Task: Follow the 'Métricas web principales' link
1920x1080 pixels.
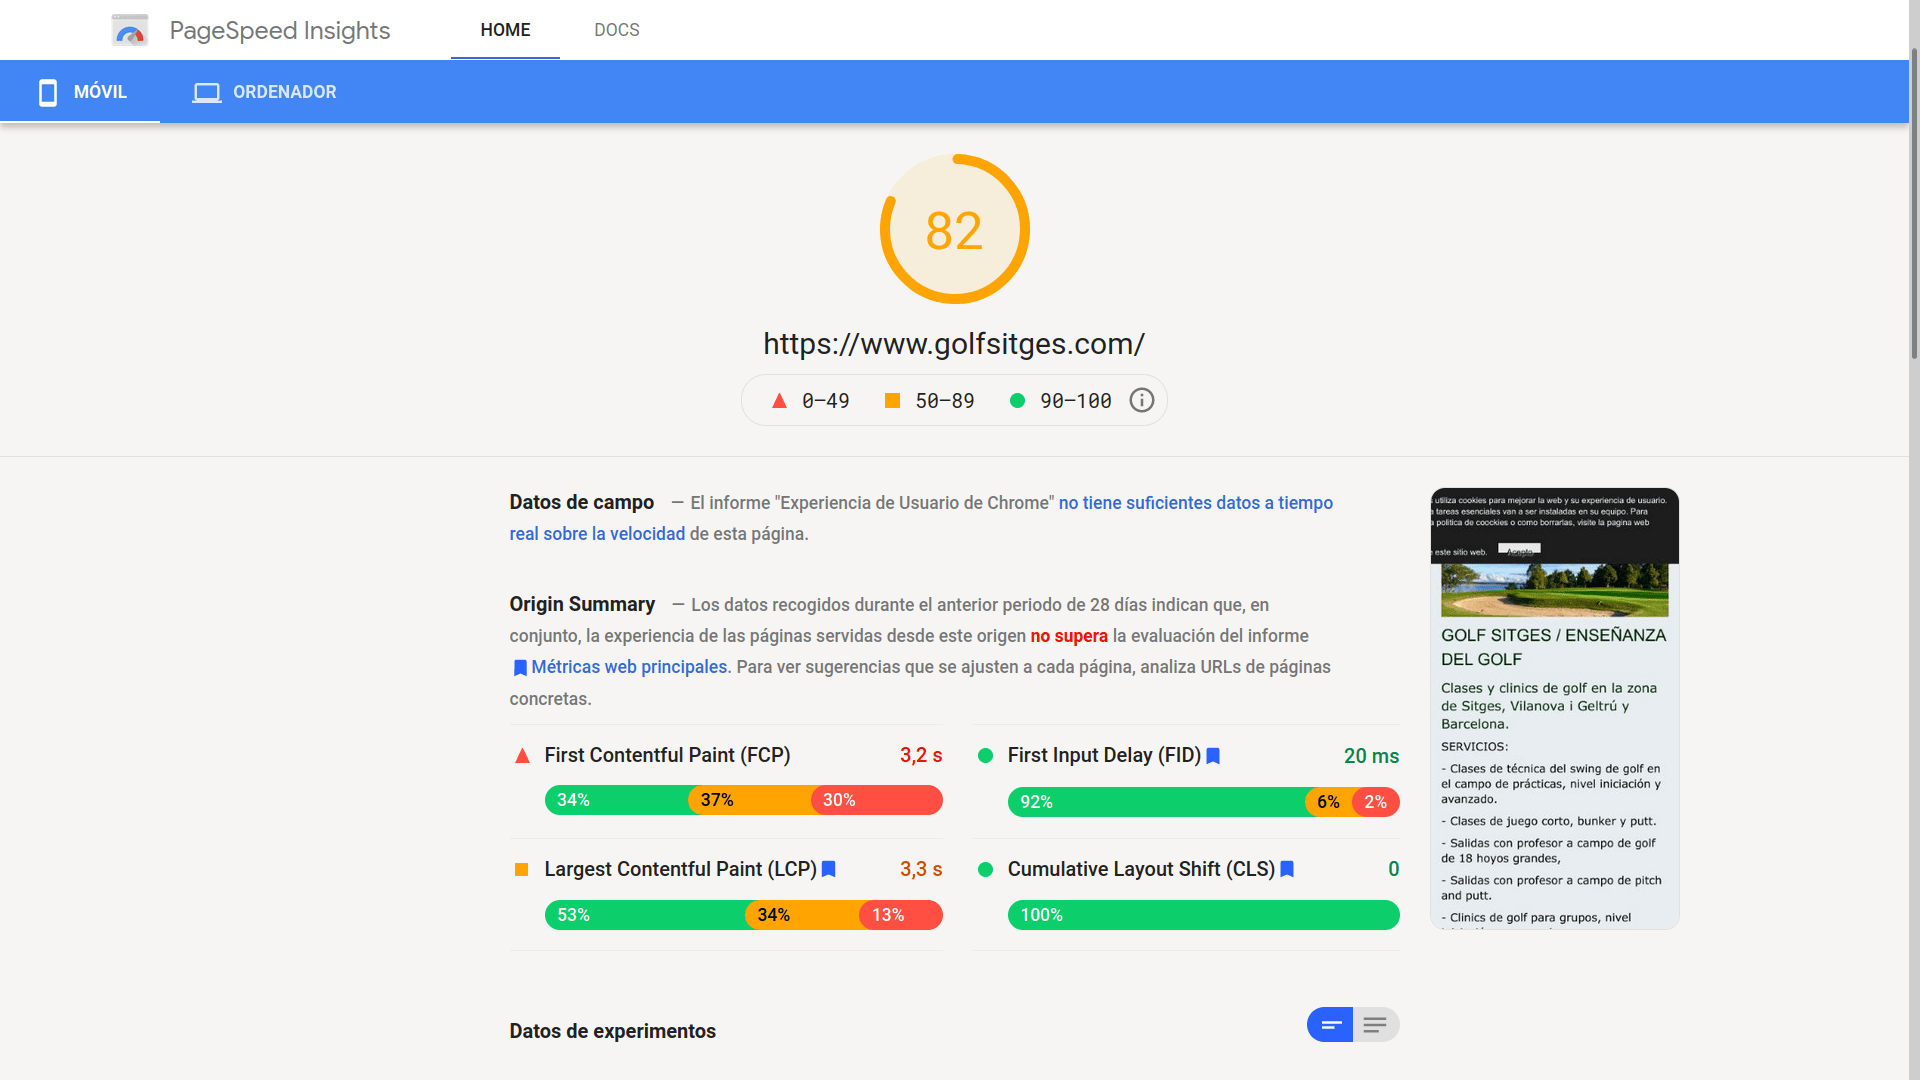Action: pos(629,667)
